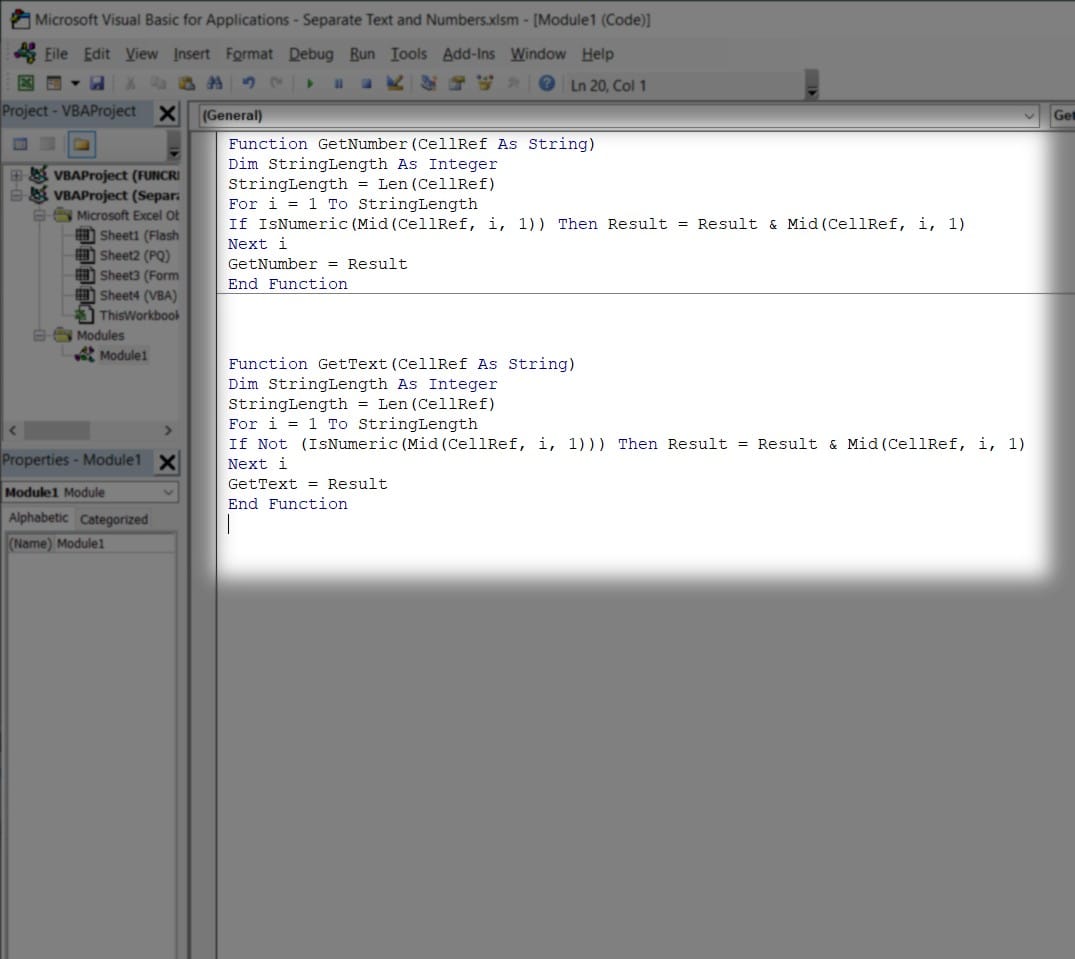Click the Excel icon in menu bar

point(25,53)
